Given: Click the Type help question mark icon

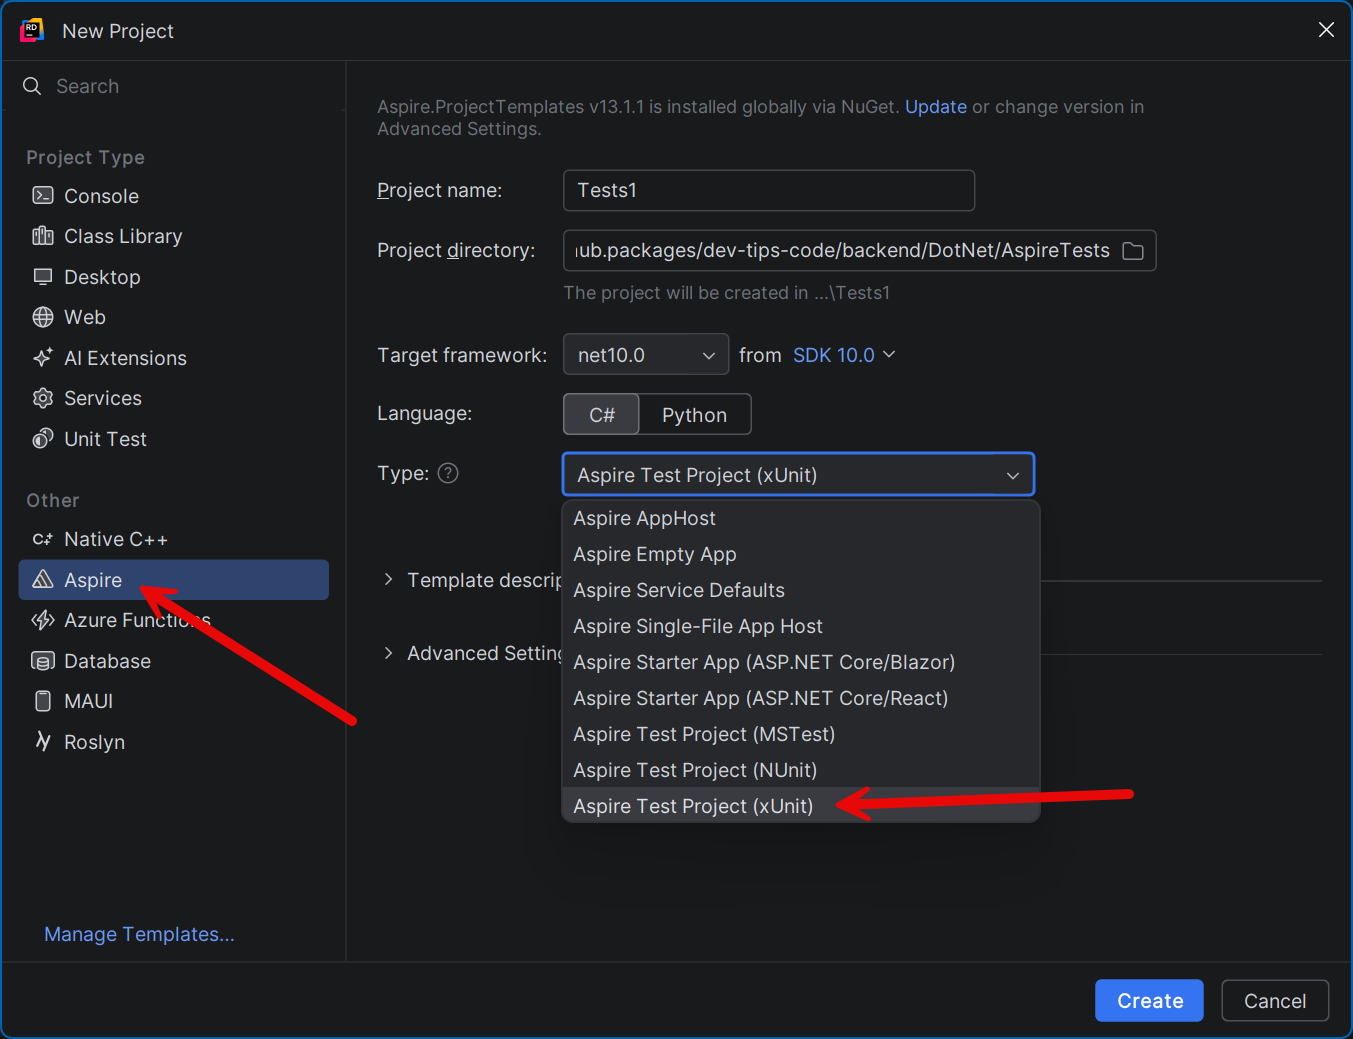Looking at the screenshot, I should click(448, 473).
